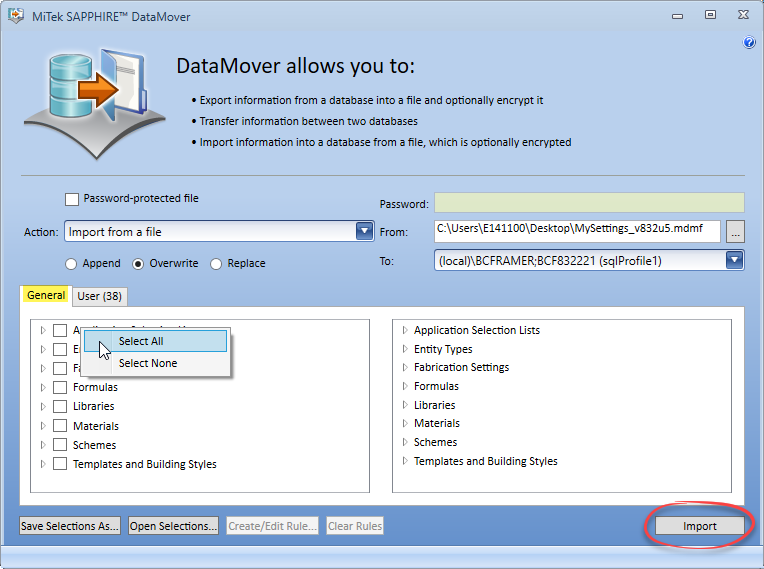Expand Formulas in the left tree
This screenshot has width=764, height=569.
point(43,387)
